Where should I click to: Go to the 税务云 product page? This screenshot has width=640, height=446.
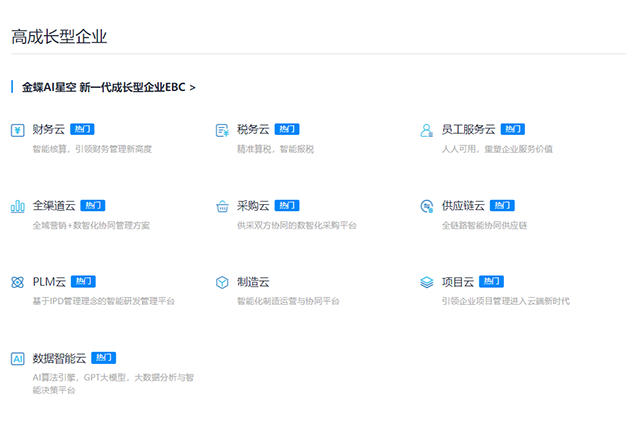point(253,130)
